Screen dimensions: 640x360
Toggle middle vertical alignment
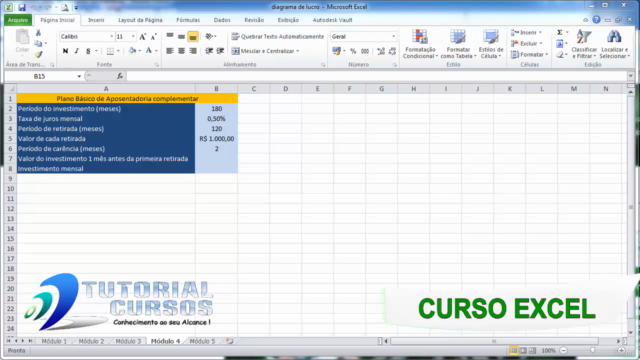point(181,37)
